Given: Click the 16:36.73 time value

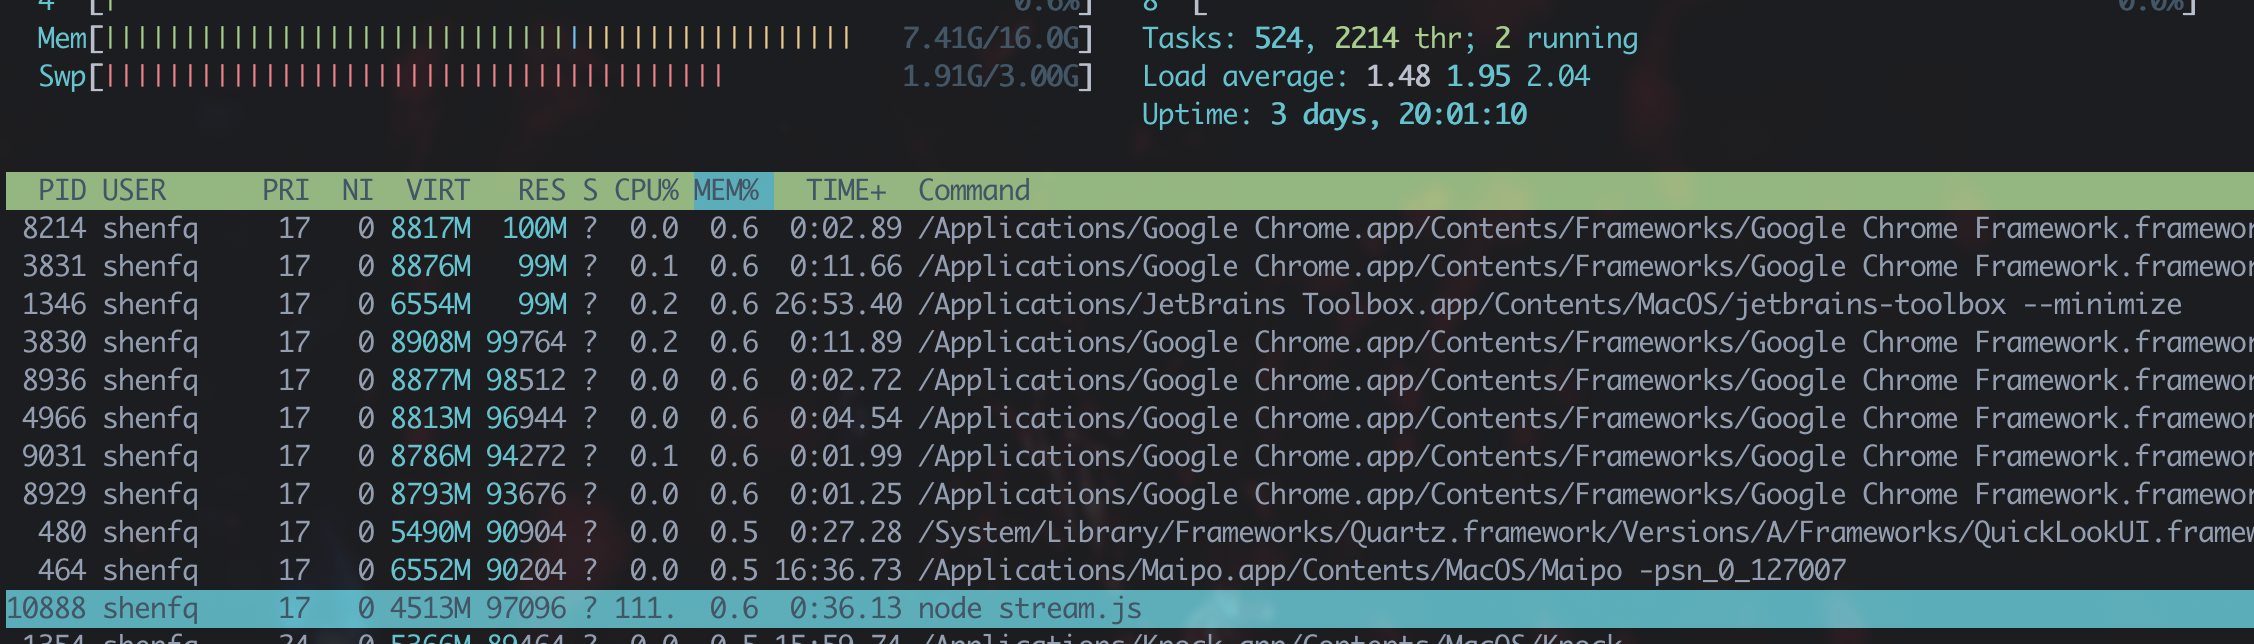Looking at the screenshot, I should click(838, 570).
